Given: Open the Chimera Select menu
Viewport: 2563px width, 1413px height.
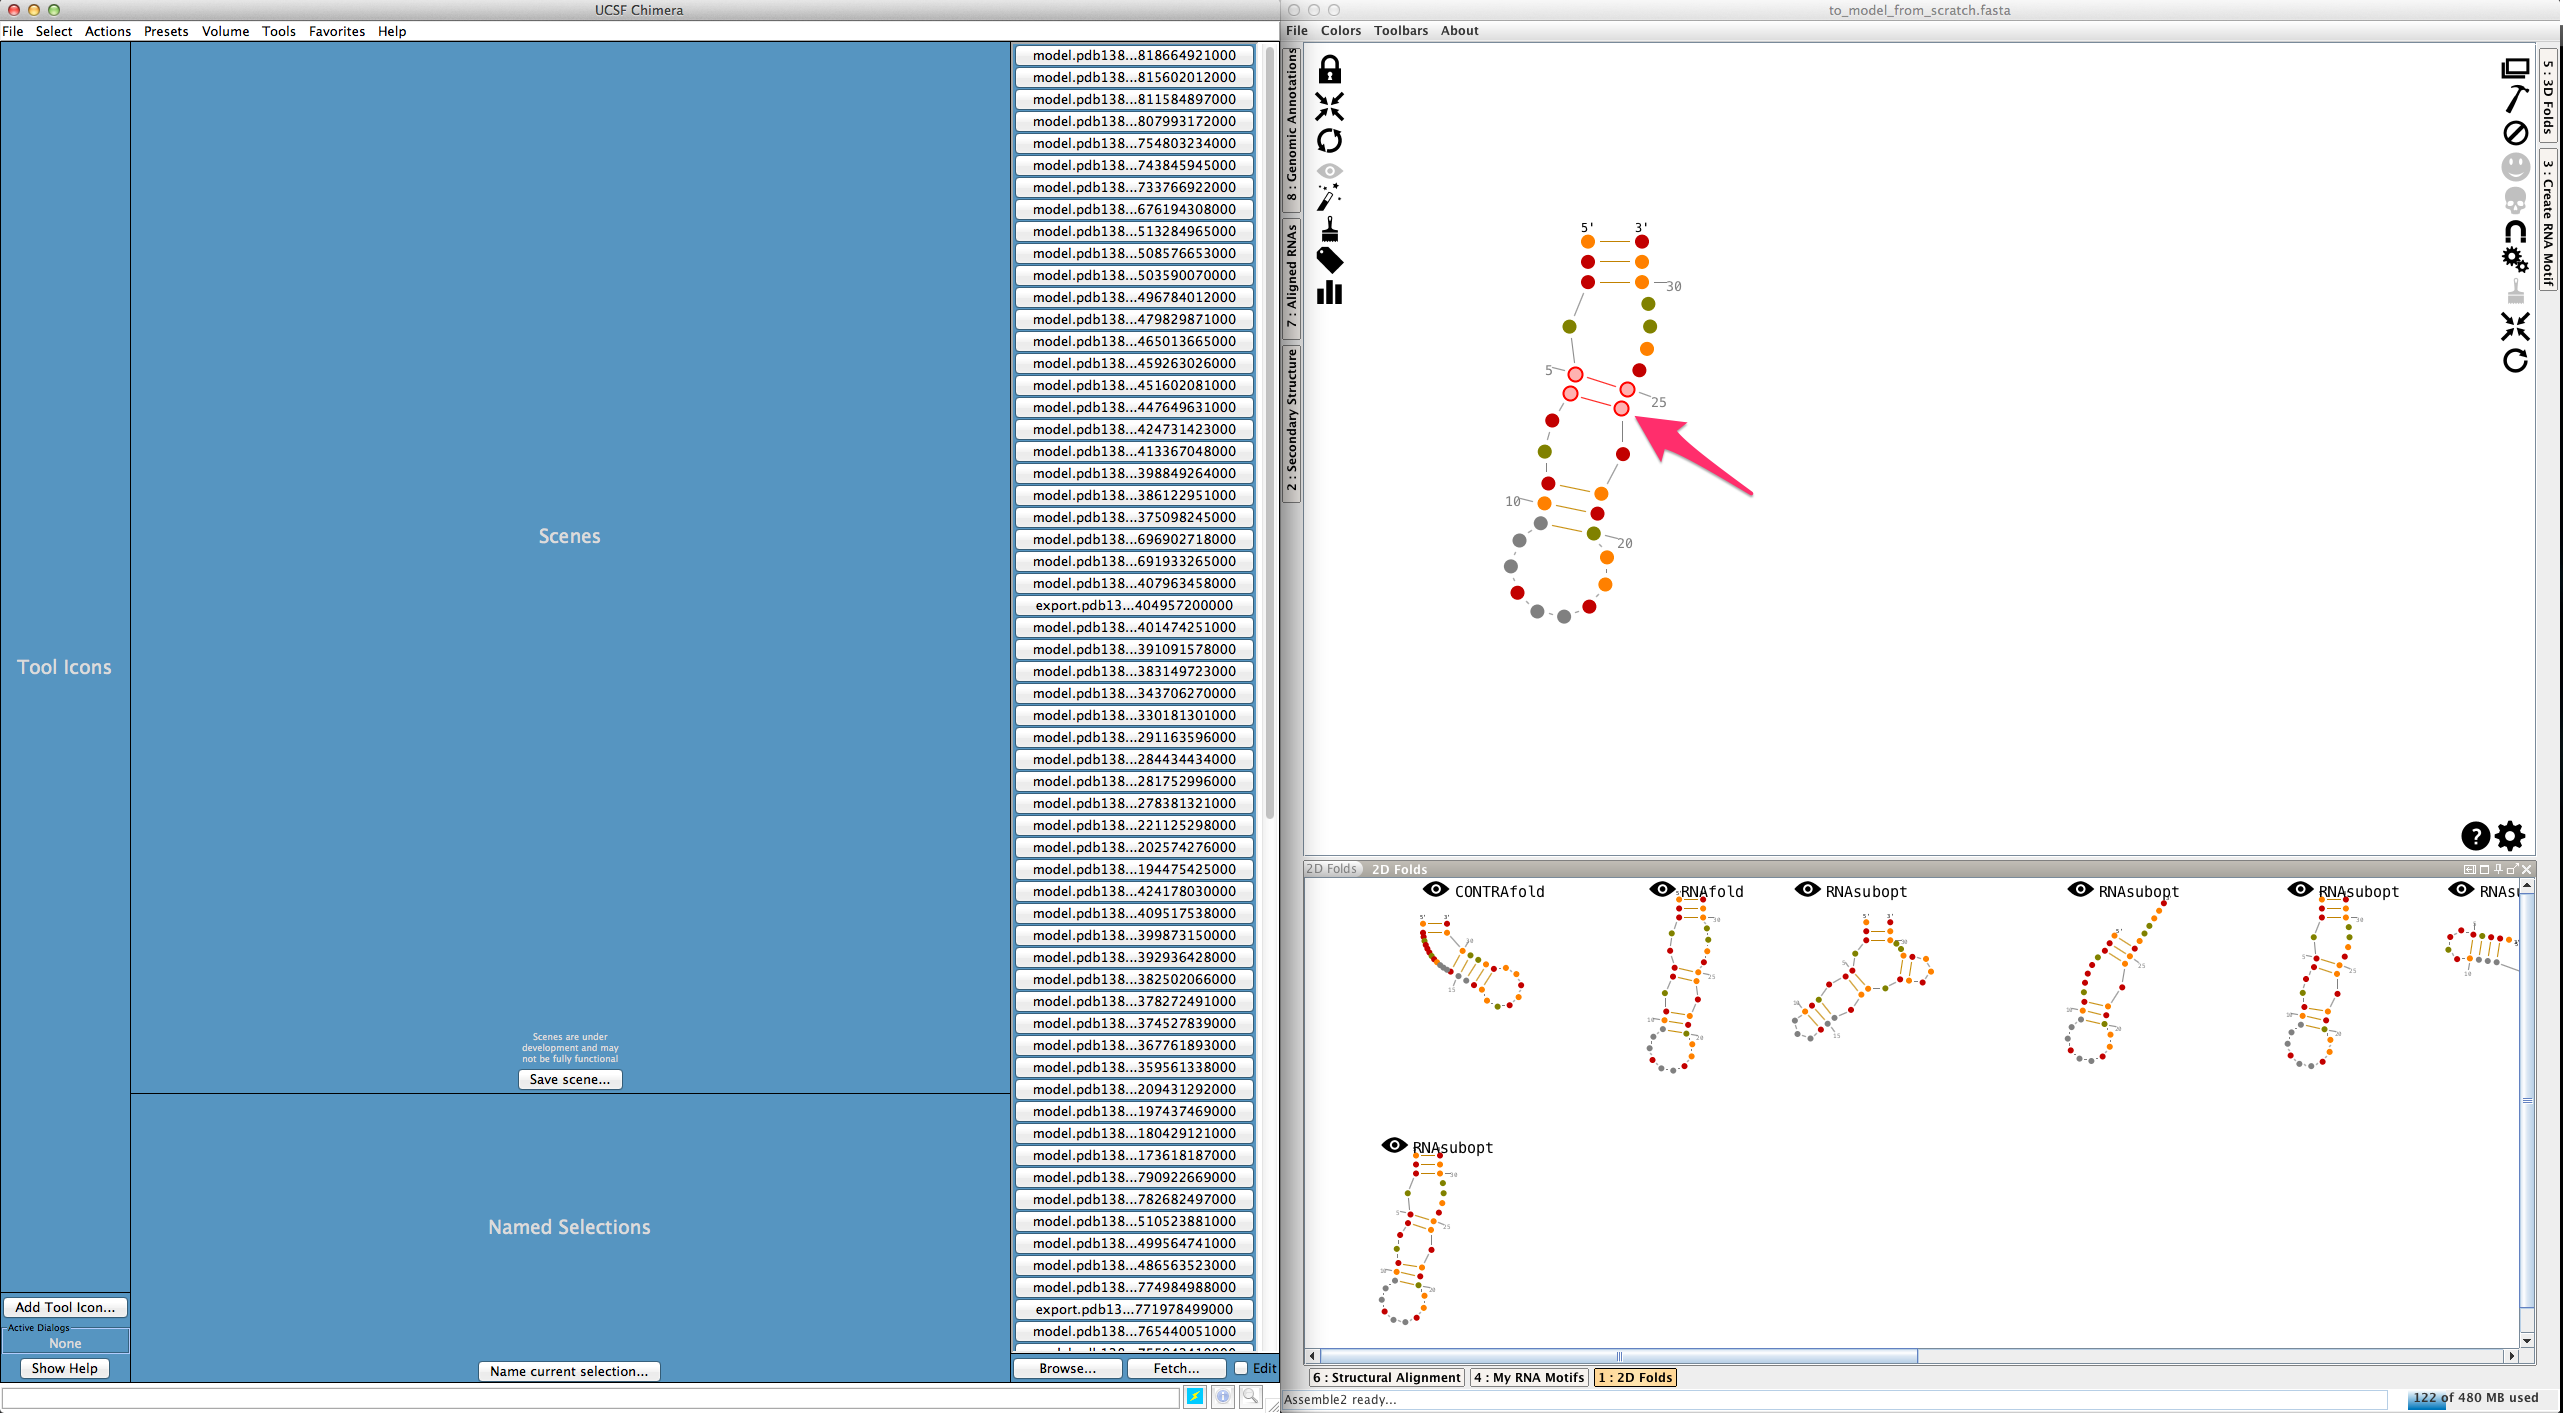Looking at the screenshot, I should pos(54,31).
